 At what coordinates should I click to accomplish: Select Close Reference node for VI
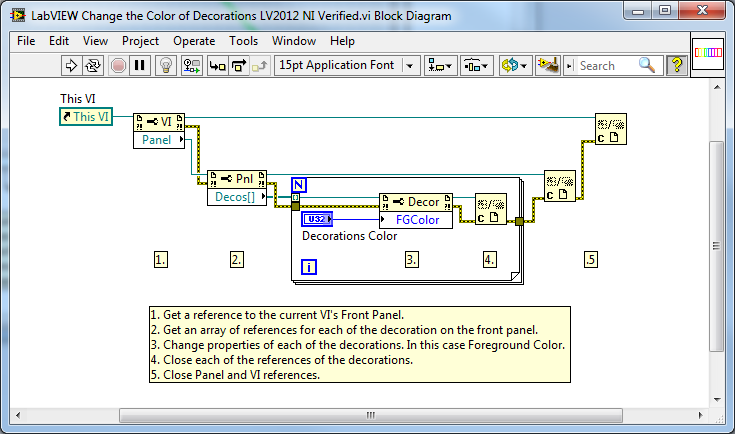[x=611, y=129]
